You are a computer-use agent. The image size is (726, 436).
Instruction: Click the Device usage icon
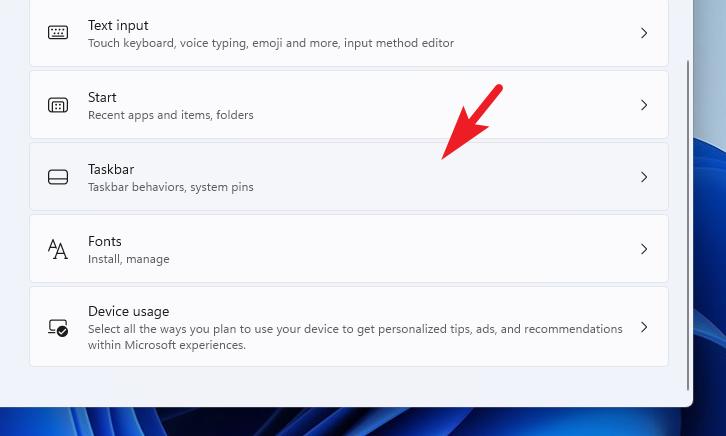point(58,328)
